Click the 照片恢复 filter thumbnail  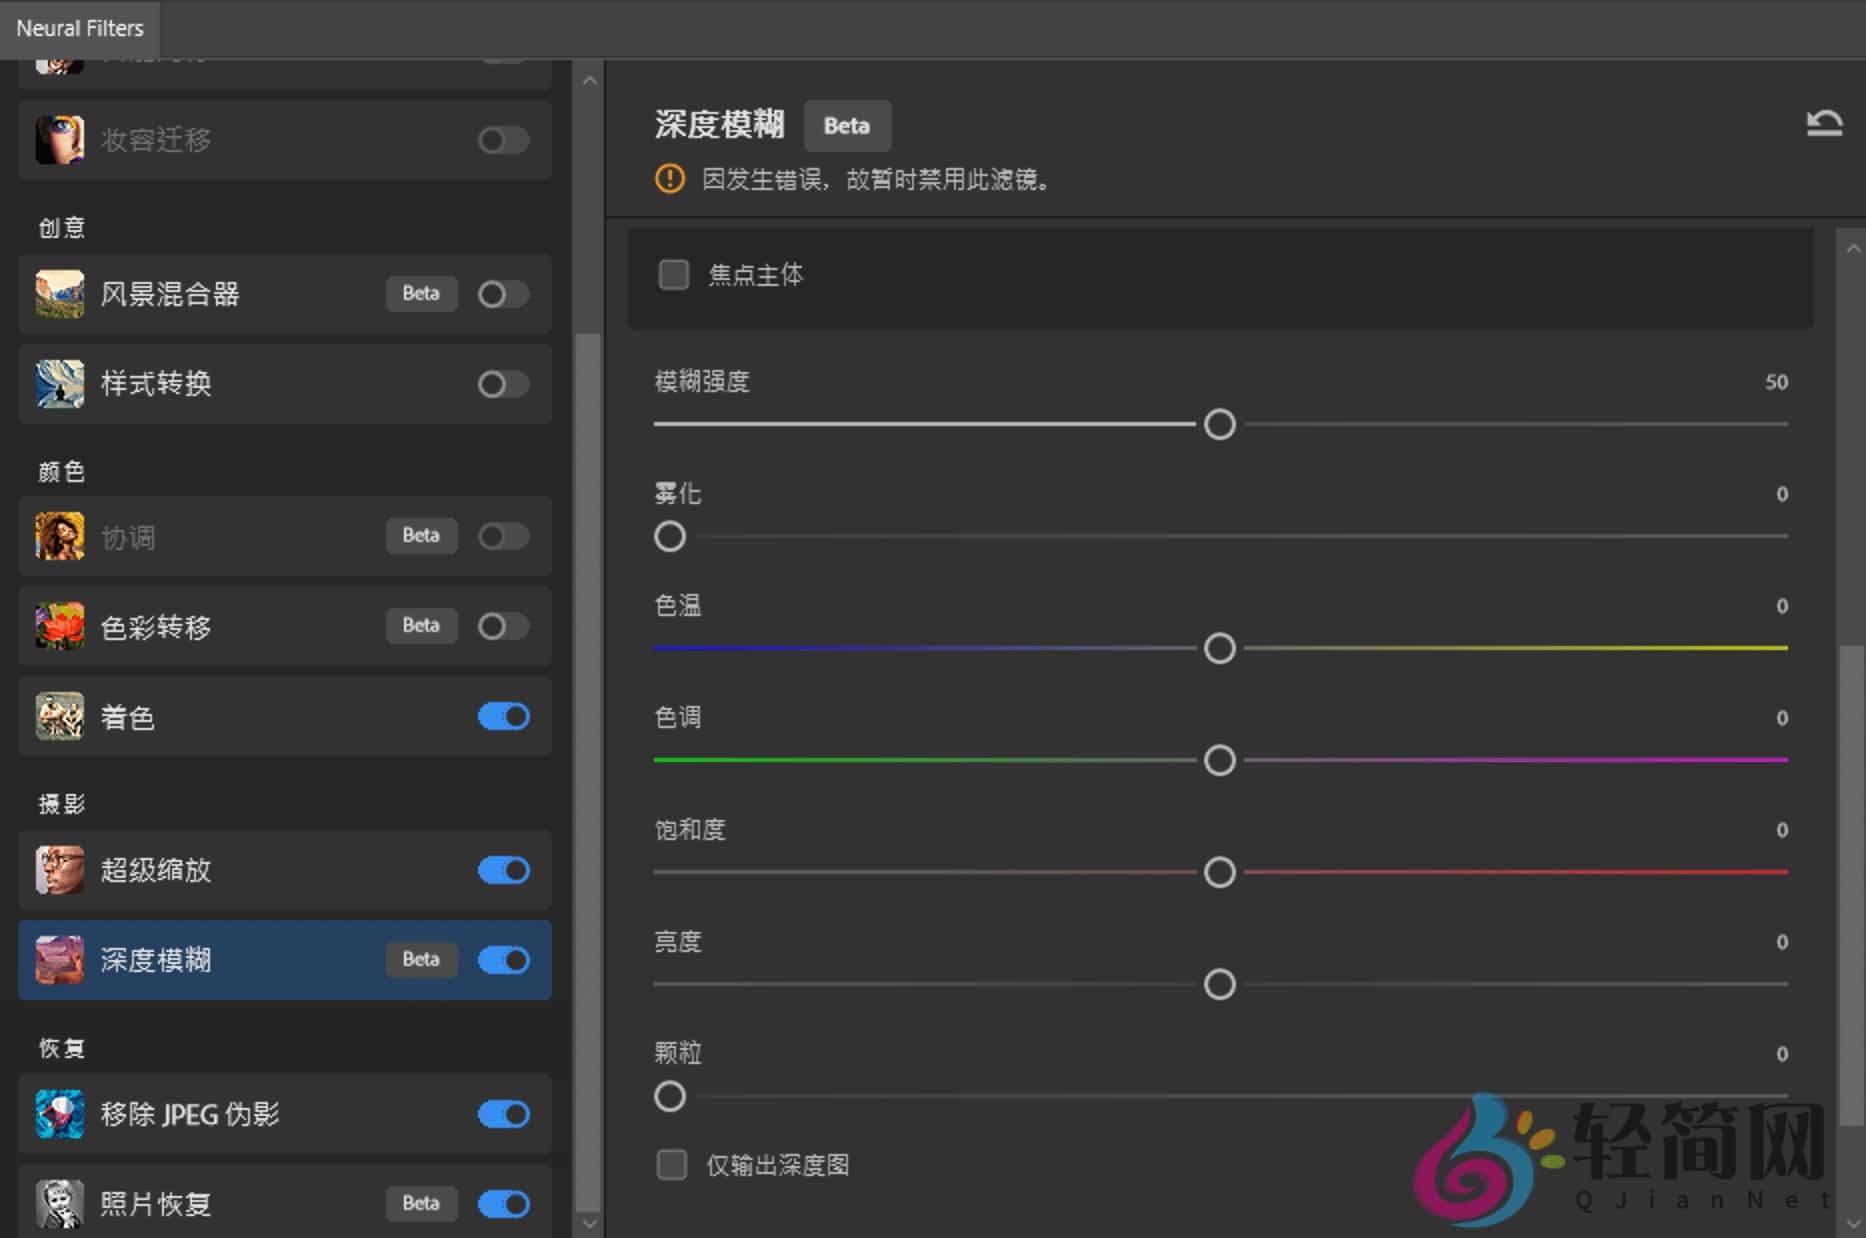pos(58,1204)
